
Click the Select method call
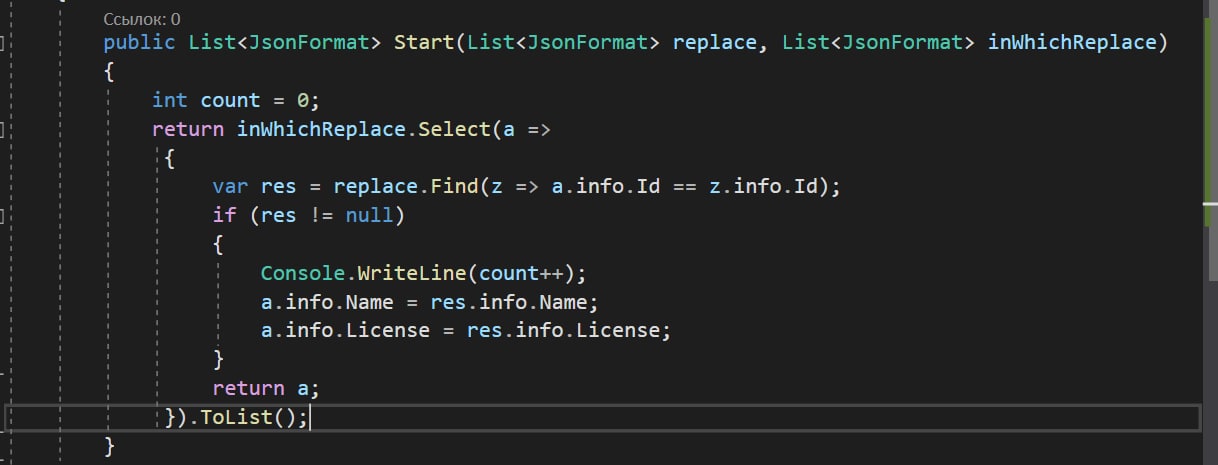455,129
